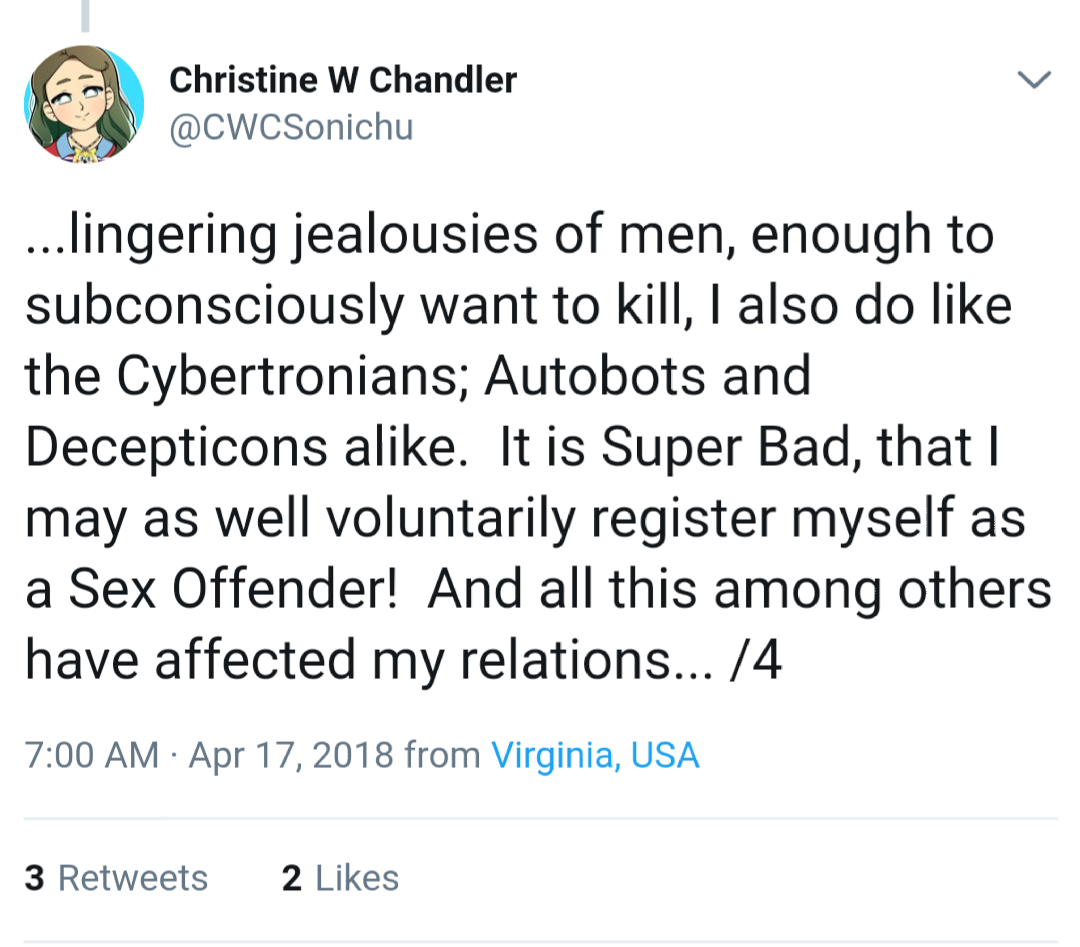Open the Christine W Chandler display name
Image resolution: width=1080 pixels, height=947 pixels.
tap(343, 80)
